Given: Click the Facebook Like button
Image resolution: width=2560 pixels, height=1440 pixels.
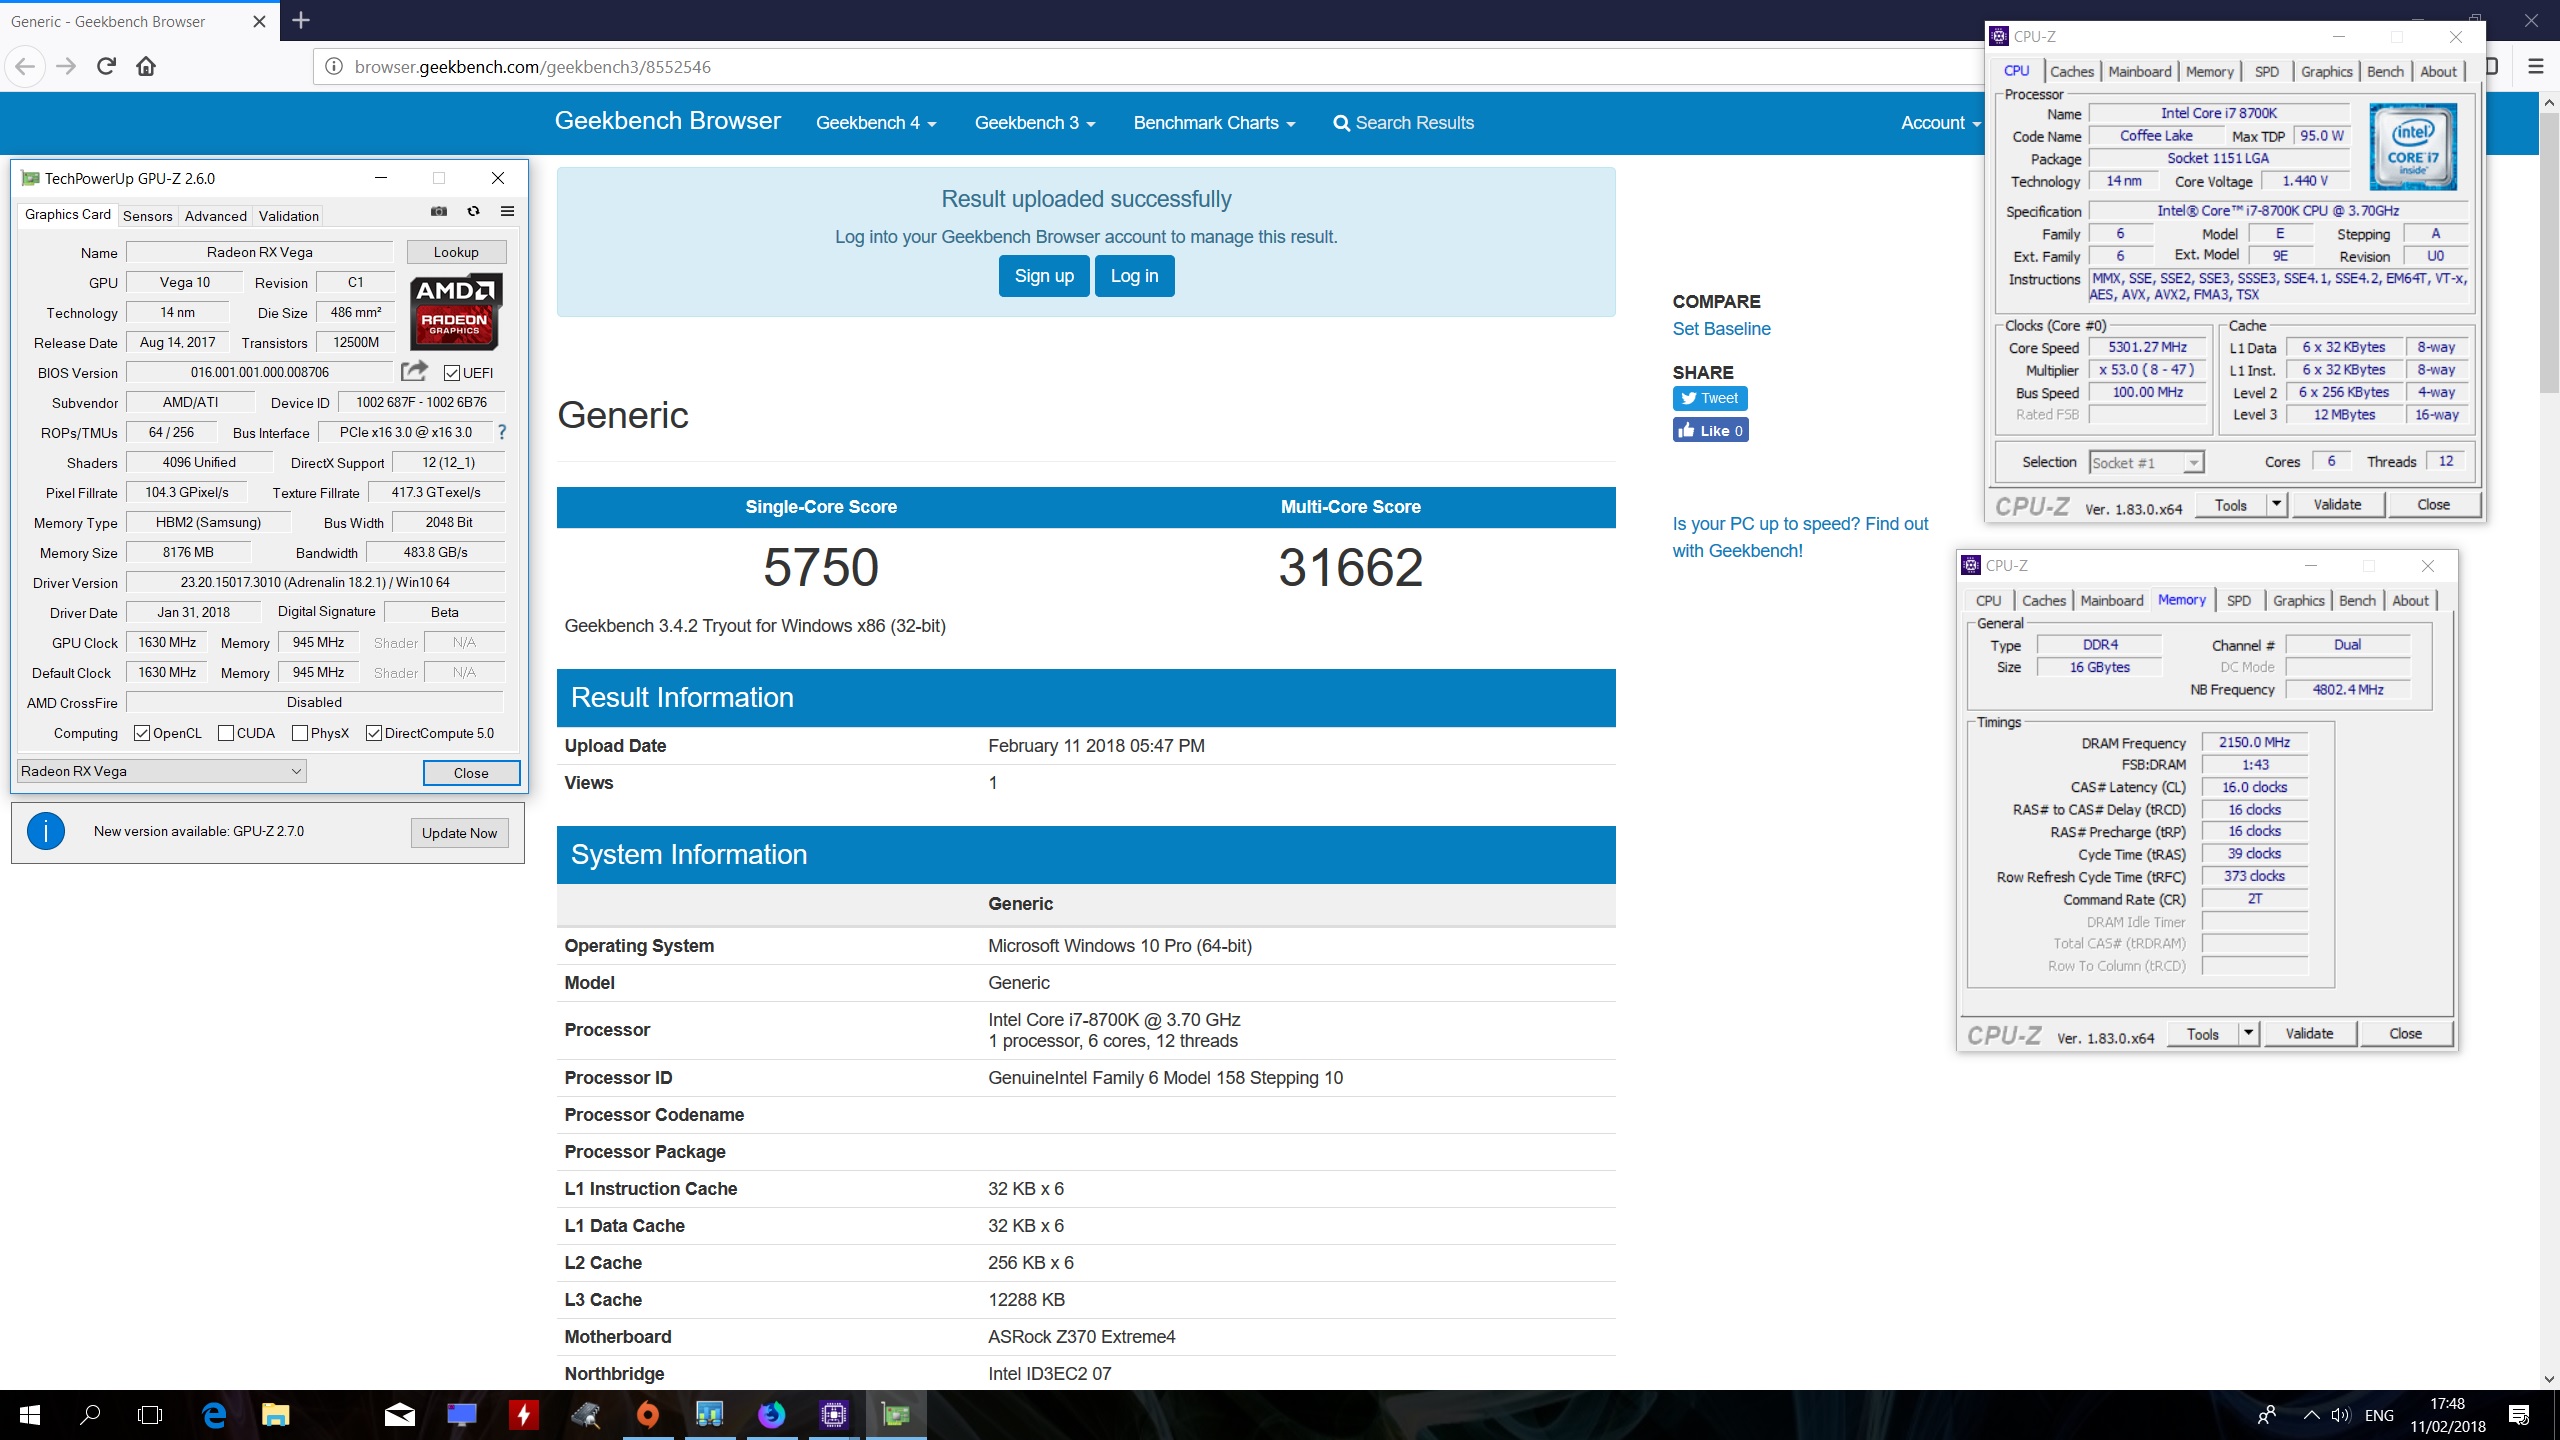Looking at the screenshot, I should pos(1710,430).
